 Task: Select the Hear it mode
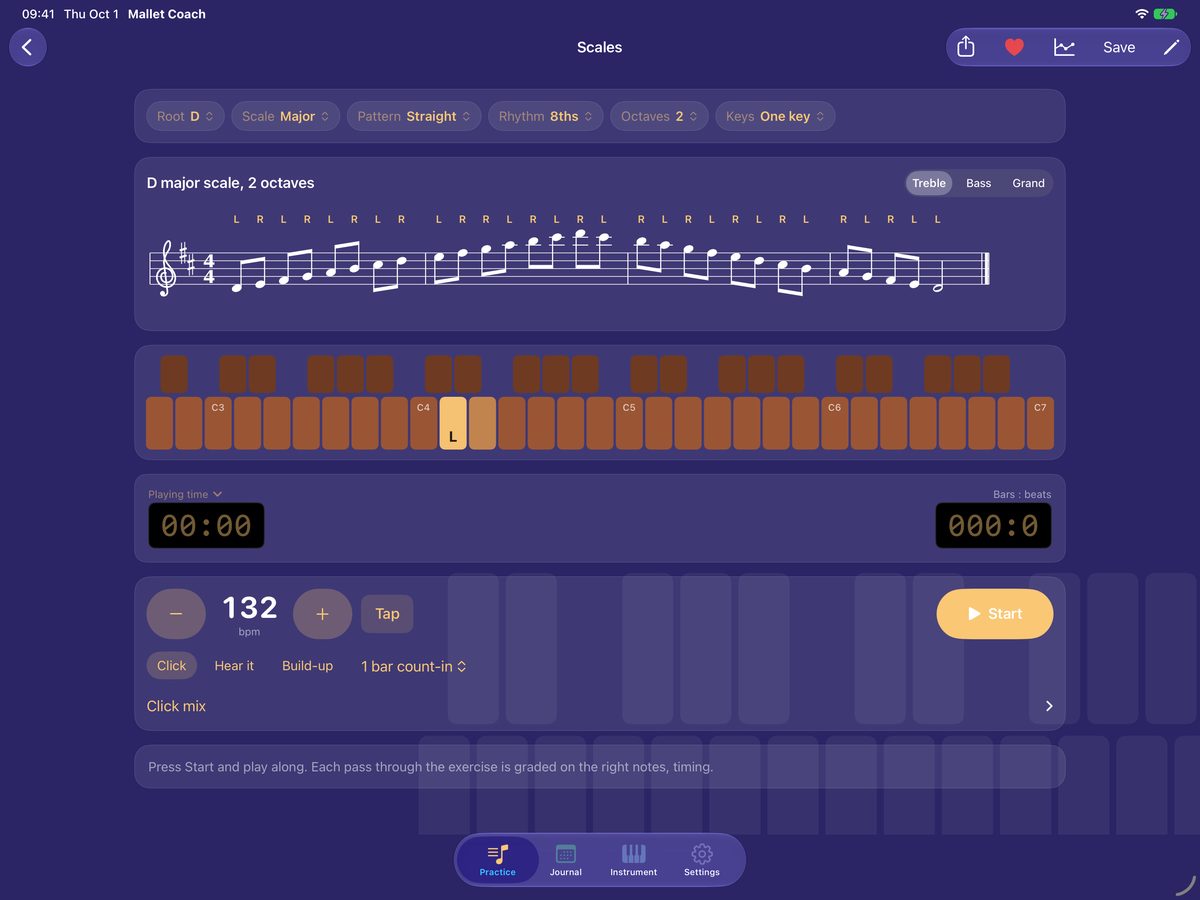(234, 666)
